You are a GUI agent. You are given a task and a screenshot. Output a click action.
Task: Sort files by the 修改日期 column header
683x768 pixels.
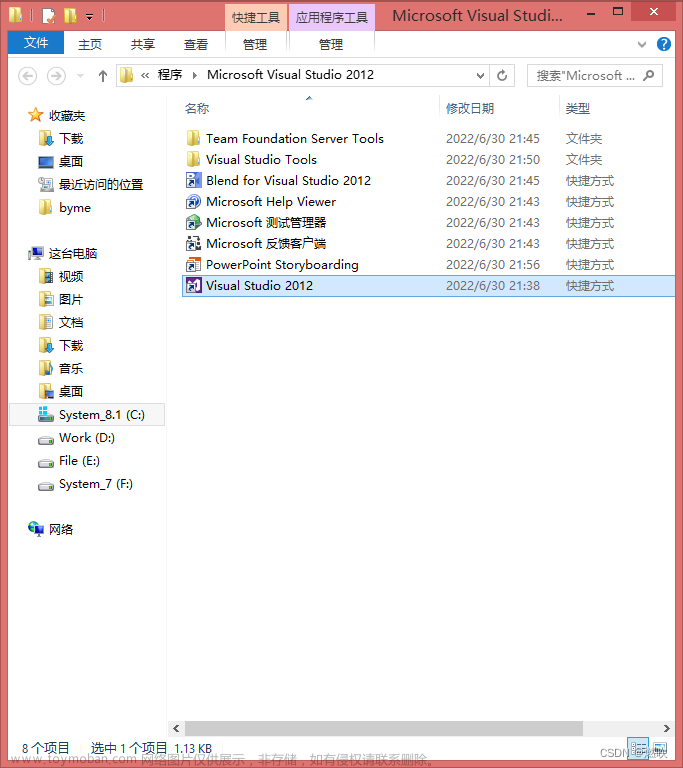point(469,109)
